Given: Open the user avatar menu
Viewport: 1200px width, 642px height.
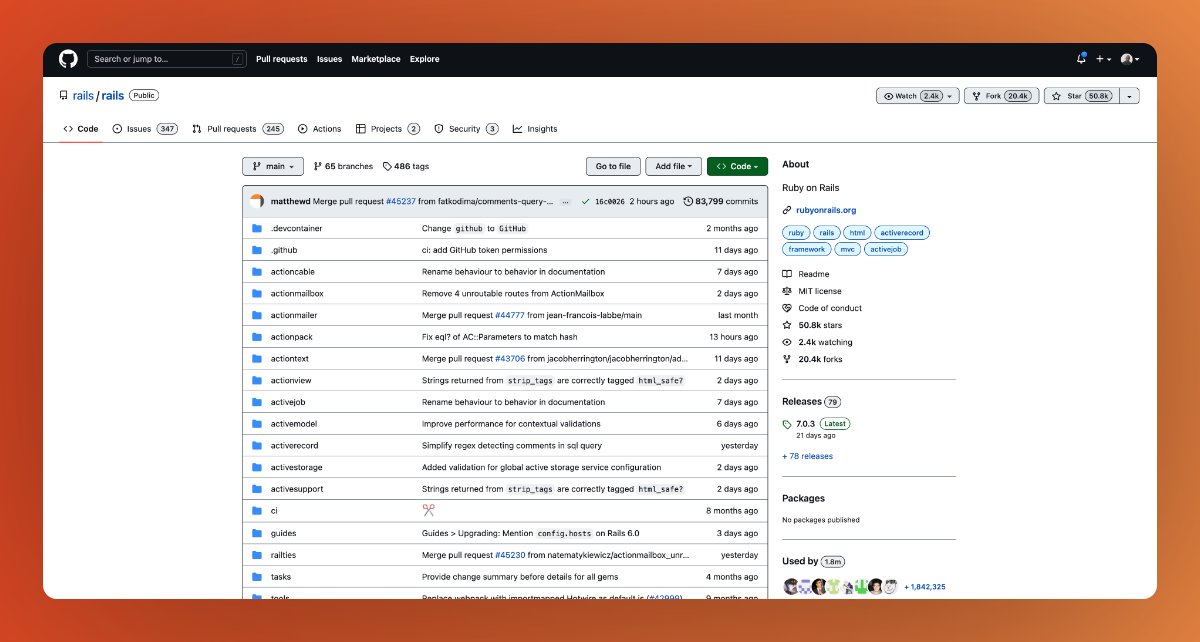Looking at the screenshot, I should pyautogui.click(x=1130, y=59).
